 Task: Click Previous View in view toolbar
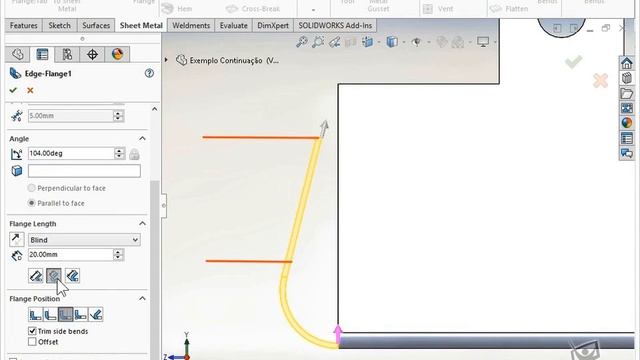[334, 42]
